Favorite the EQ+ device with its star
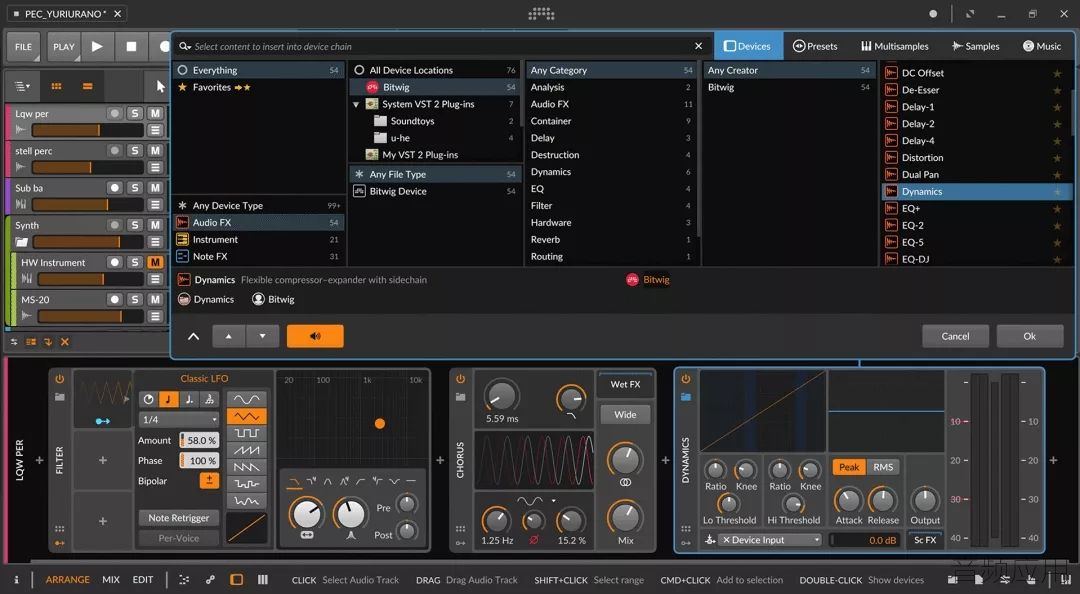 tap(1057, 208)
